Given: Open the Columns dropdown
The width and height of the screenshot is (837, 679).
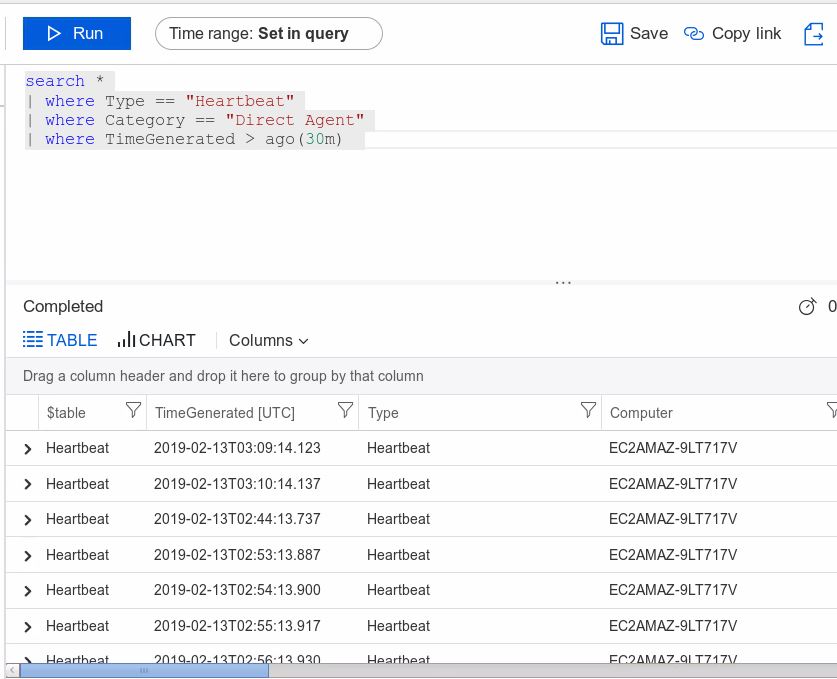Looking at the screenshot, I should coord(268,340).
